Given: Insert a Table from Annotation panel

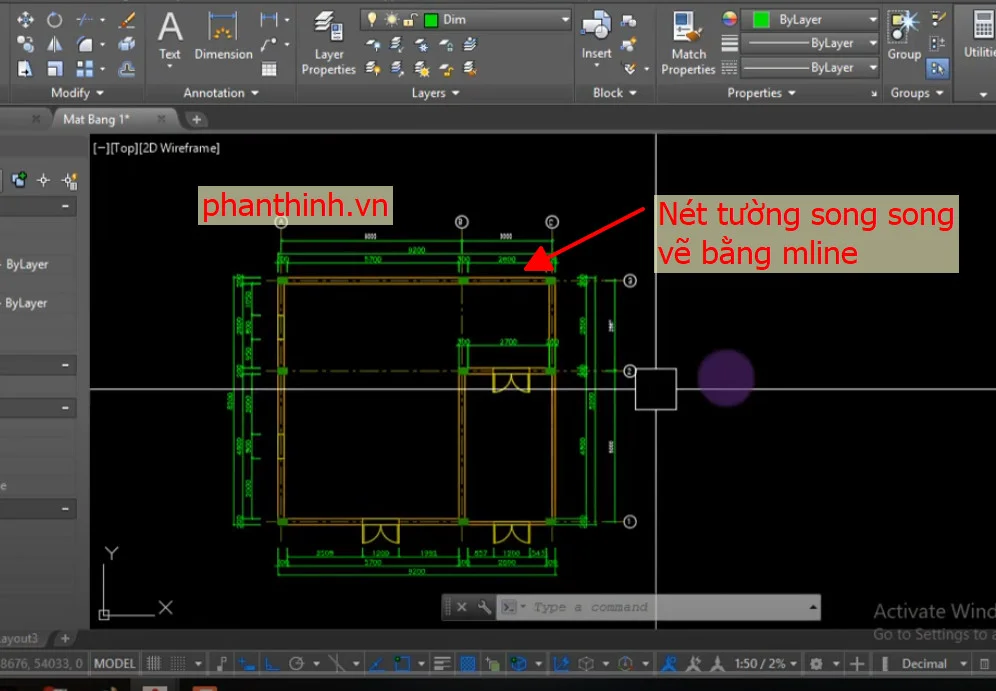Looking at the screenshot, I should point(269,69).
